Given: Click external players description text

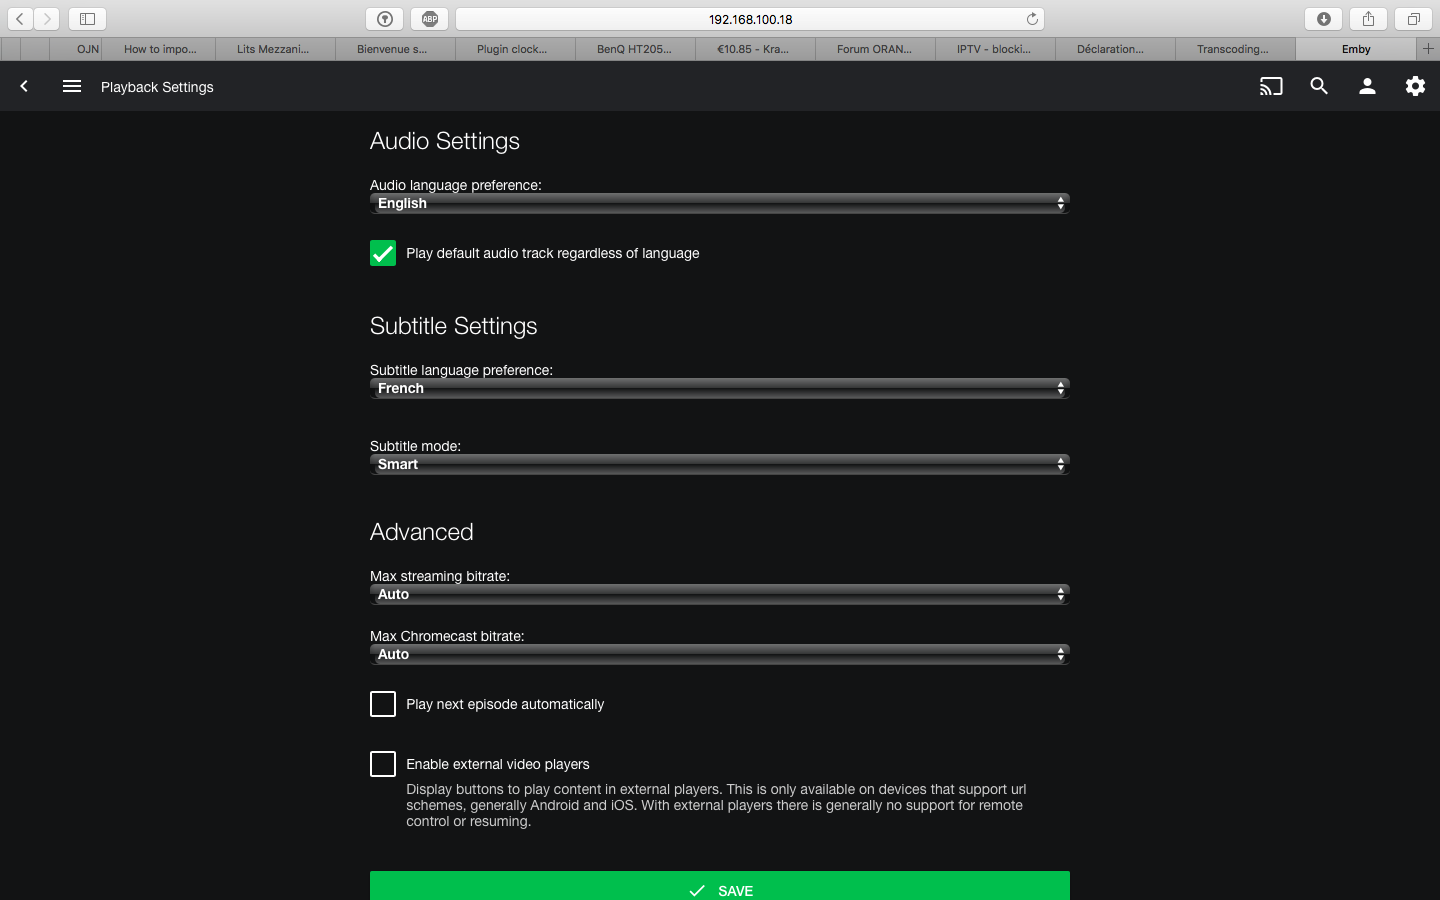Looking at the screenshot, I should click(716, 805).
